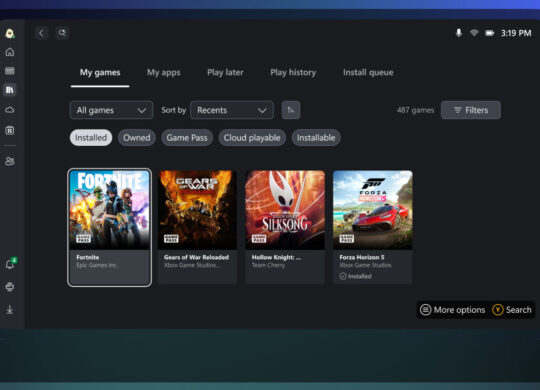Click More options at the bottom
Viewport: 540px width, 390px height.
click(x=453, y=310)
